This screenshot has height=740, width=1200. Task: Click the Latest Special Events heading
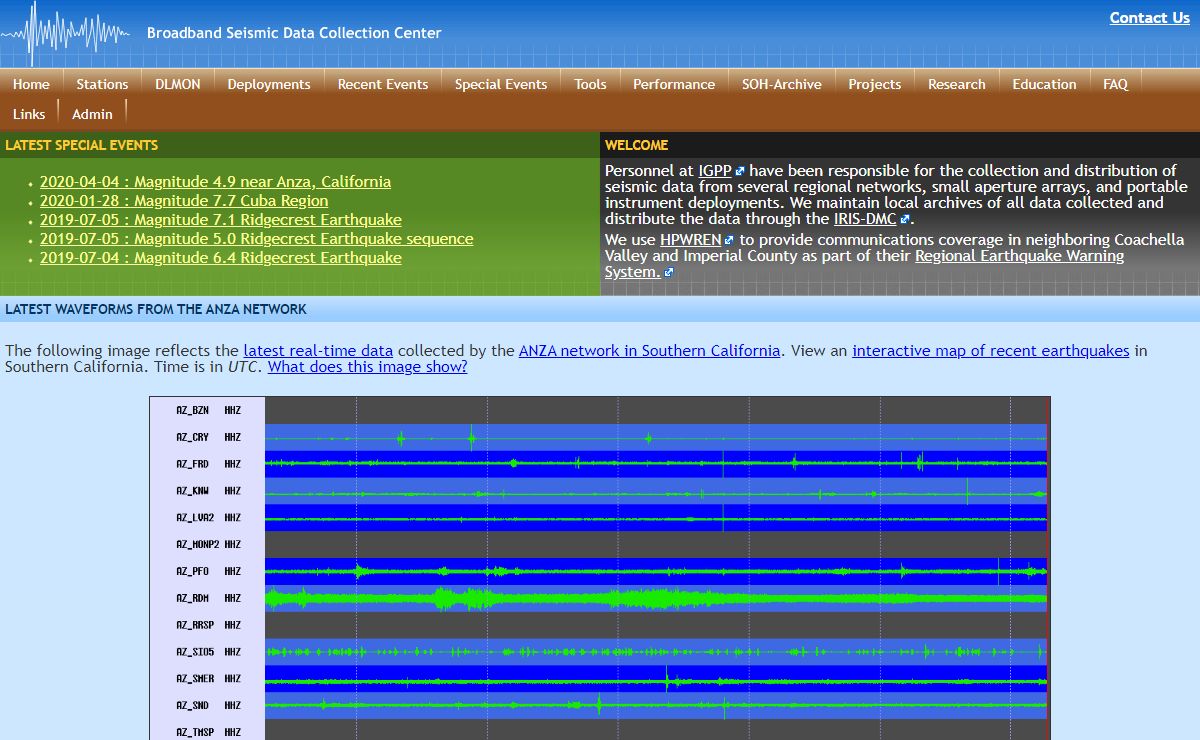coord(81,145)
